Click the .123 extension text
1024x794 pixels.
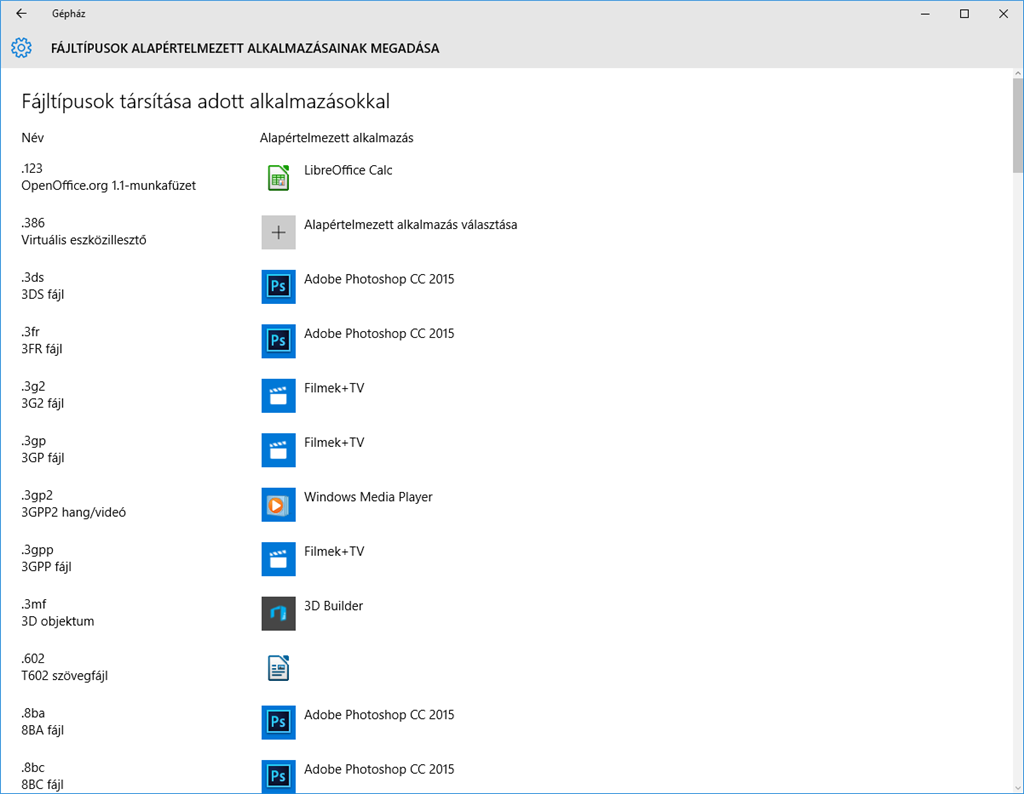32,168
